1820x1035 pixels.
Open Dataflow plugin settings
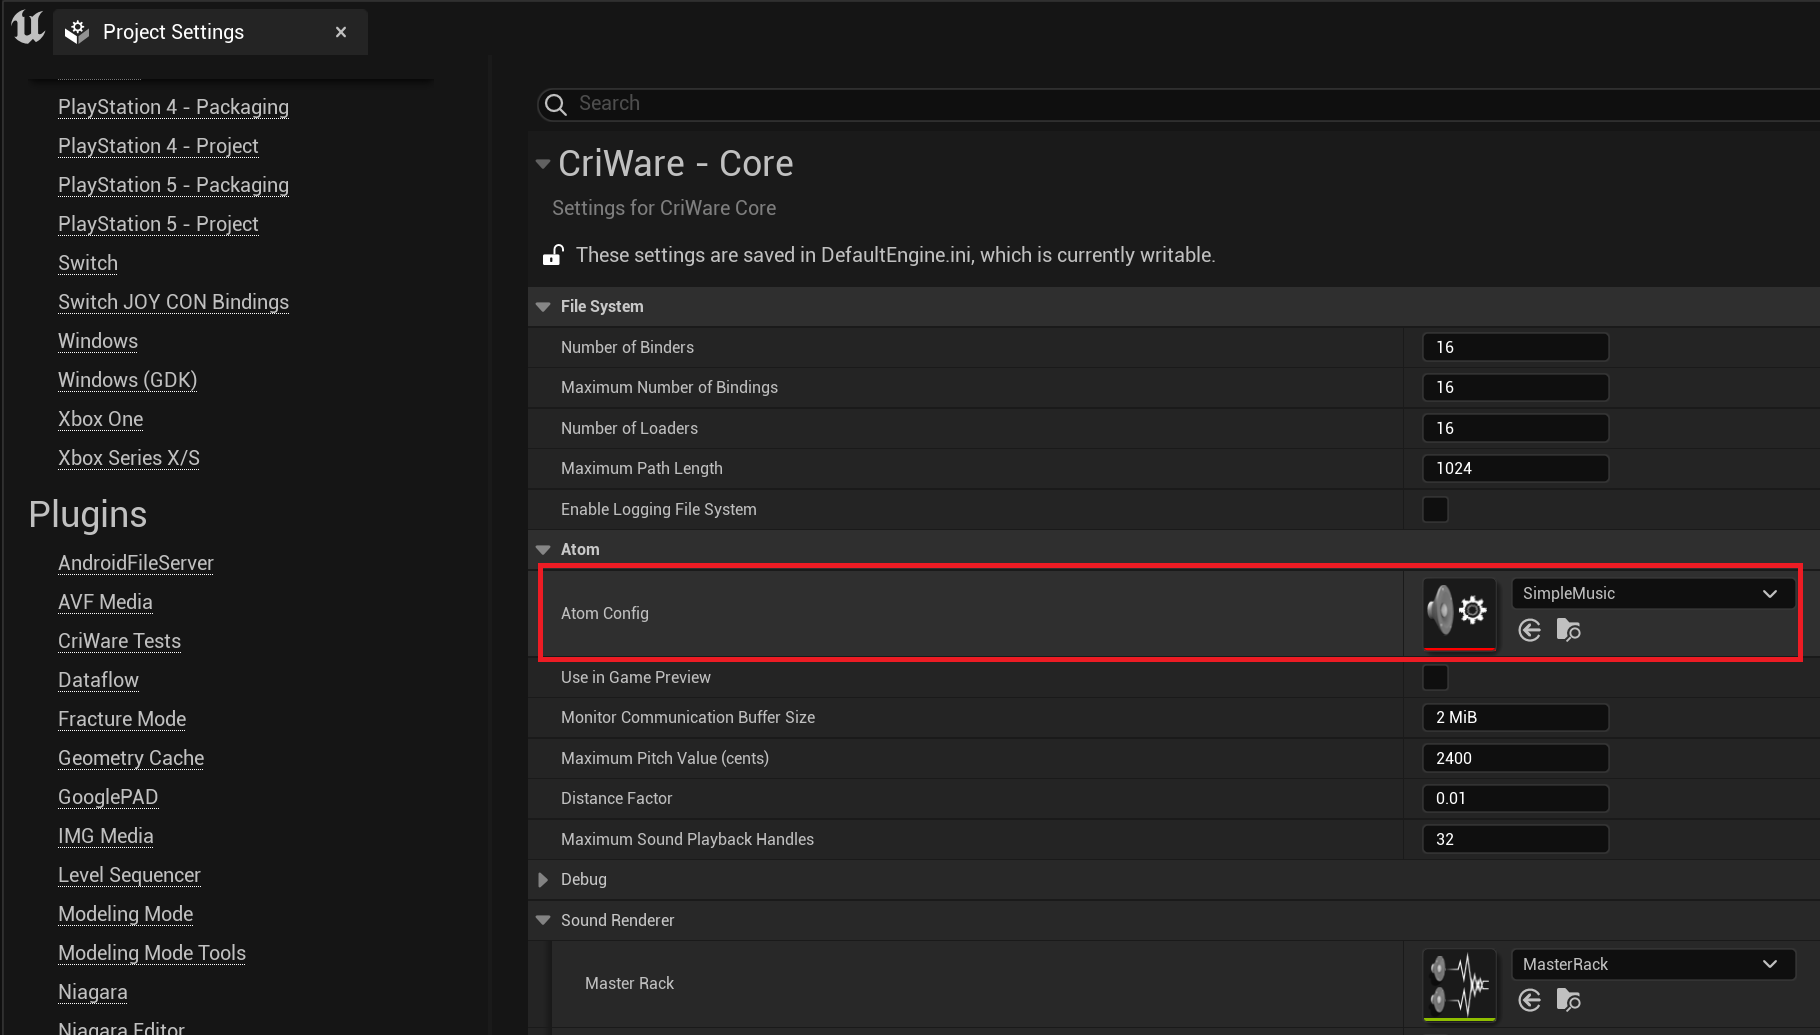[98, 680]
